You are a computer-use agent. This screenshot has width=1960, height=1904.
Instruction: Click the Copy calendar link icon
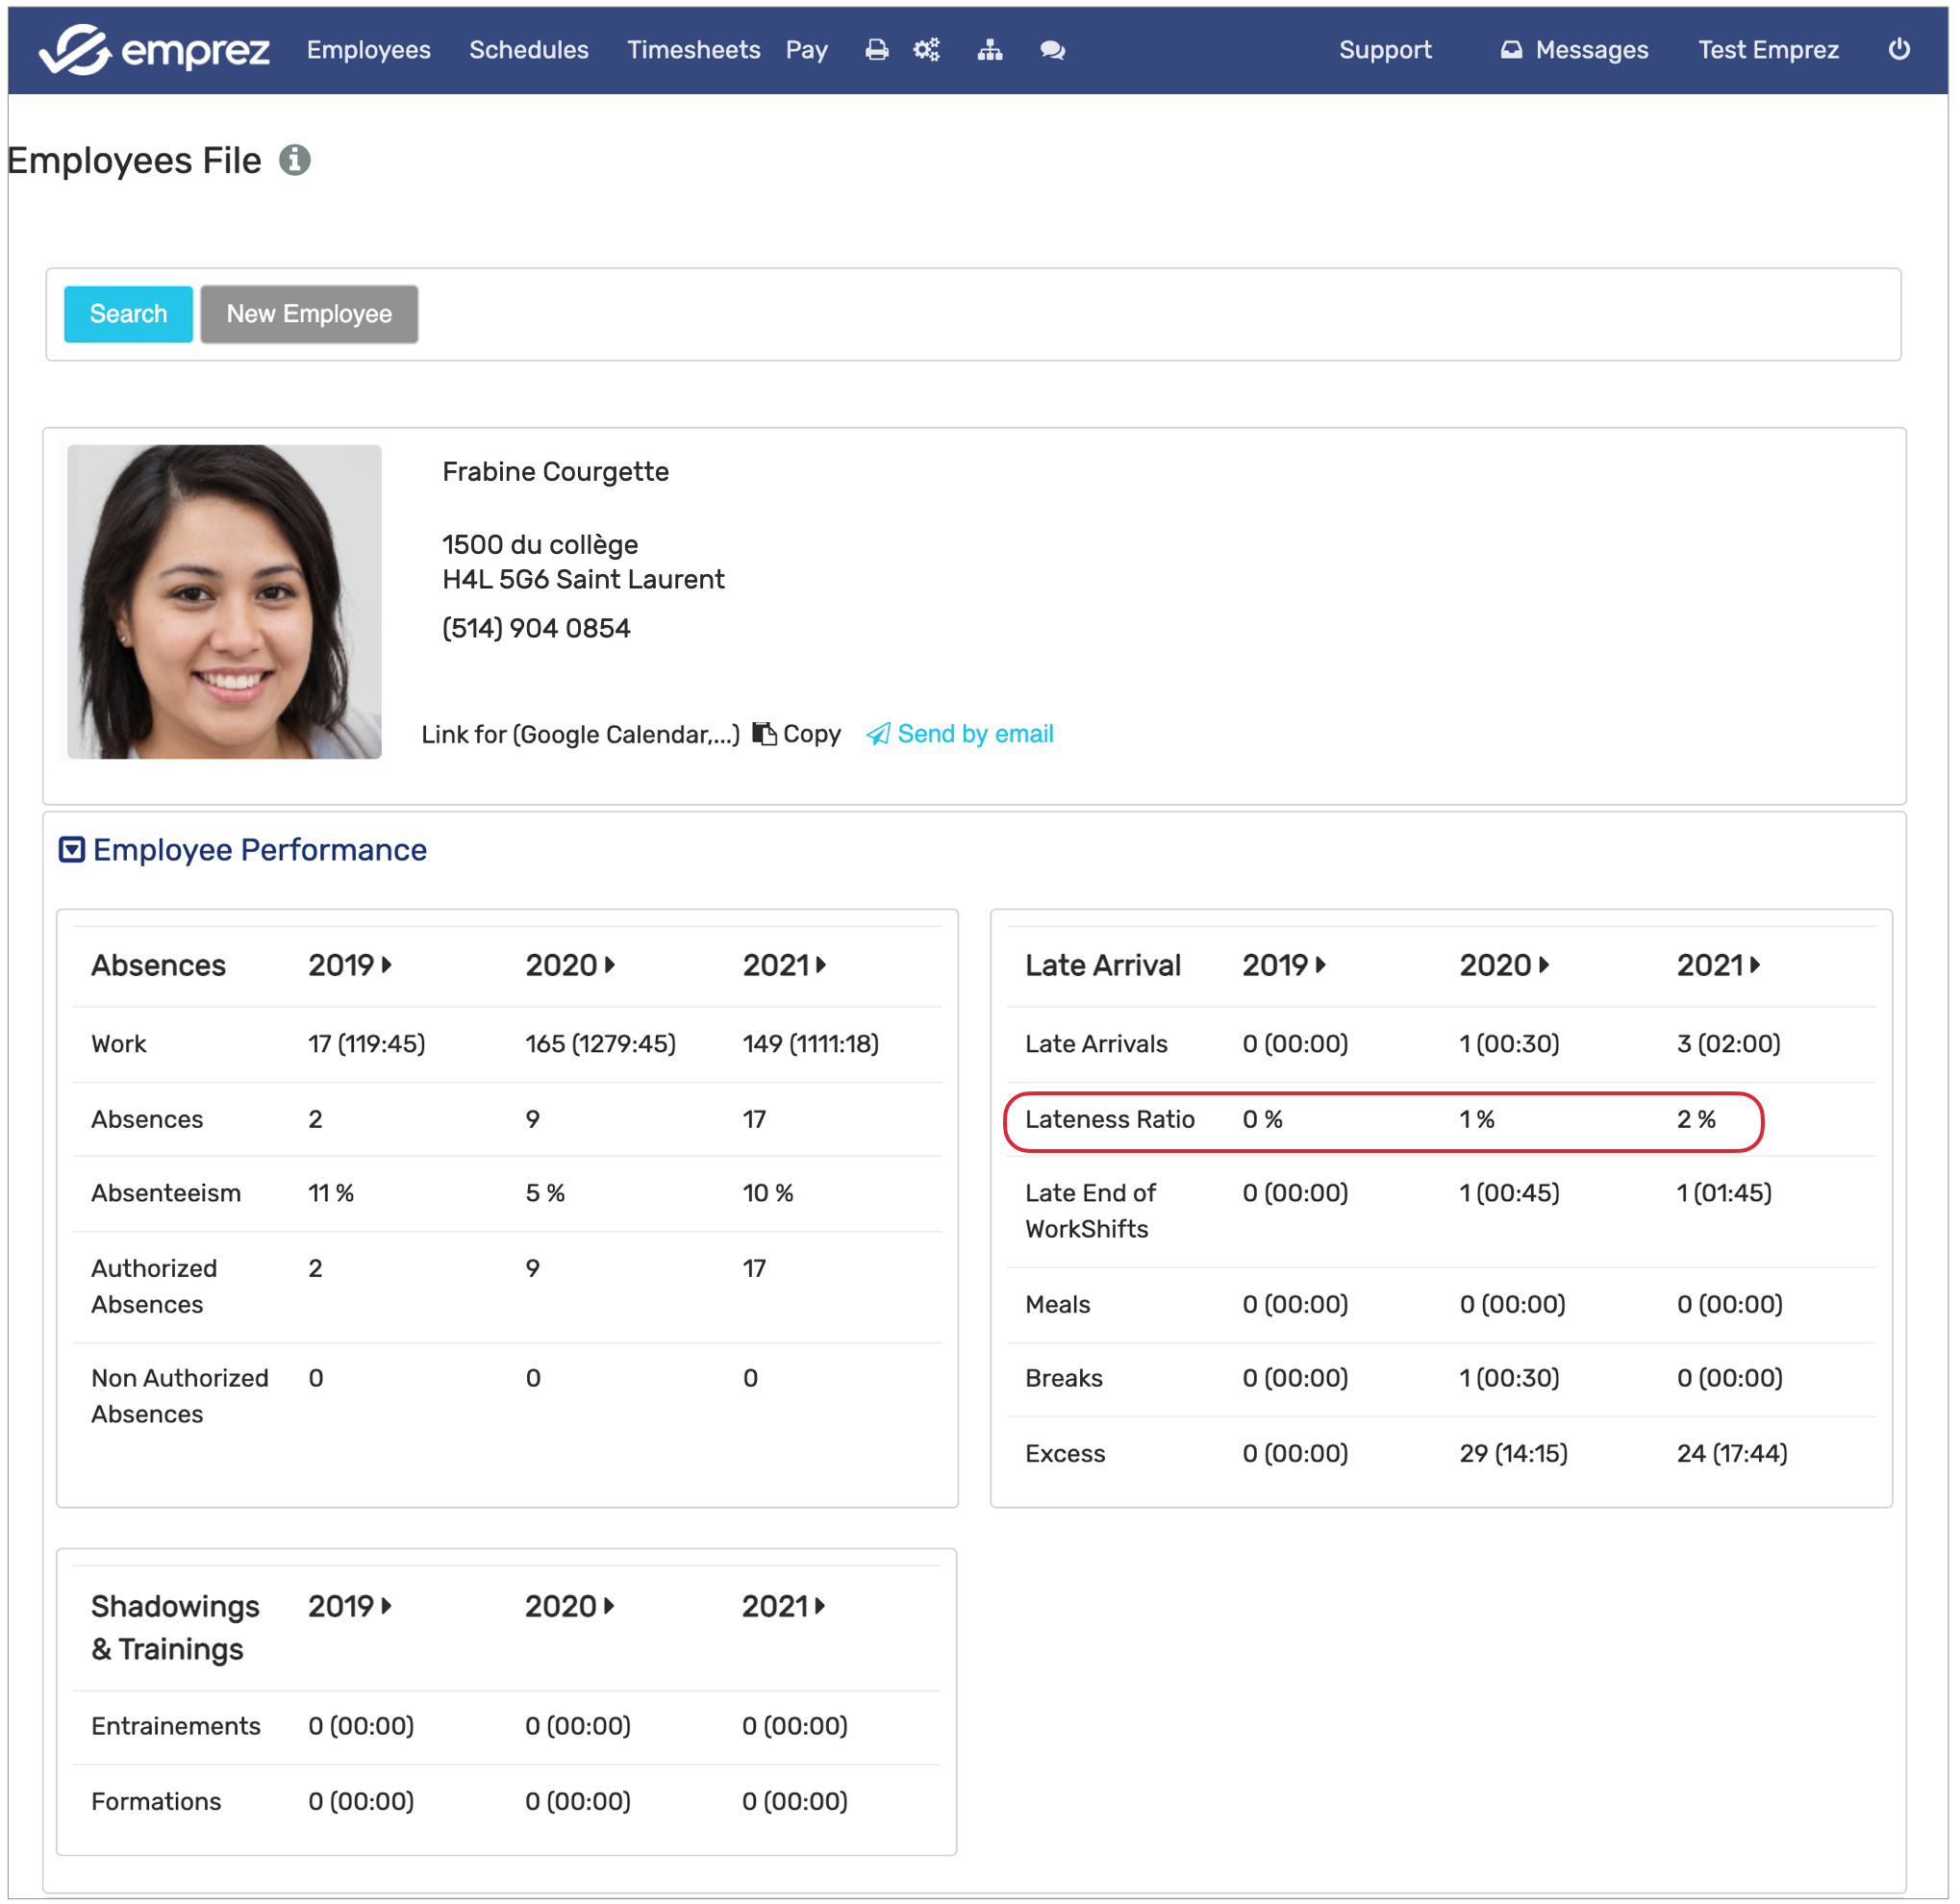tap(765, 735)
